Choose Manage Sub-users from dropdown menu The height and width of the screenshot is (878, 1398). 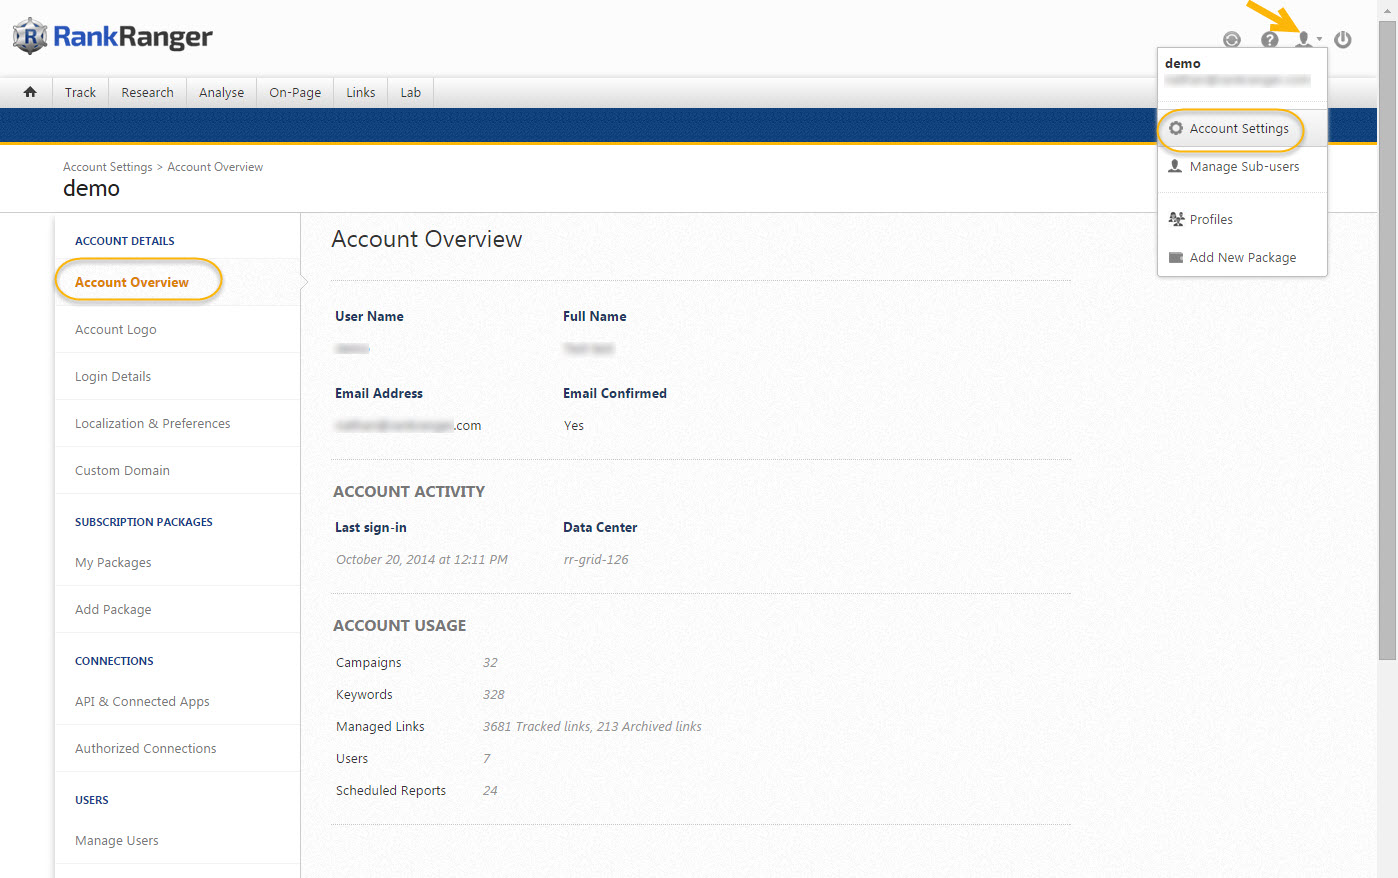(x=1243, y=167)
